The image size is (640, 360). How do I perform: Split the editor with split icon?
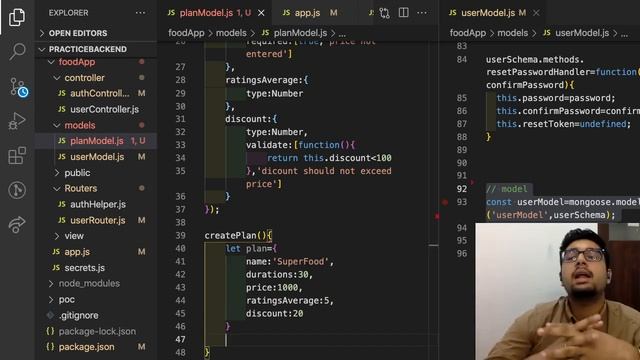403,13
